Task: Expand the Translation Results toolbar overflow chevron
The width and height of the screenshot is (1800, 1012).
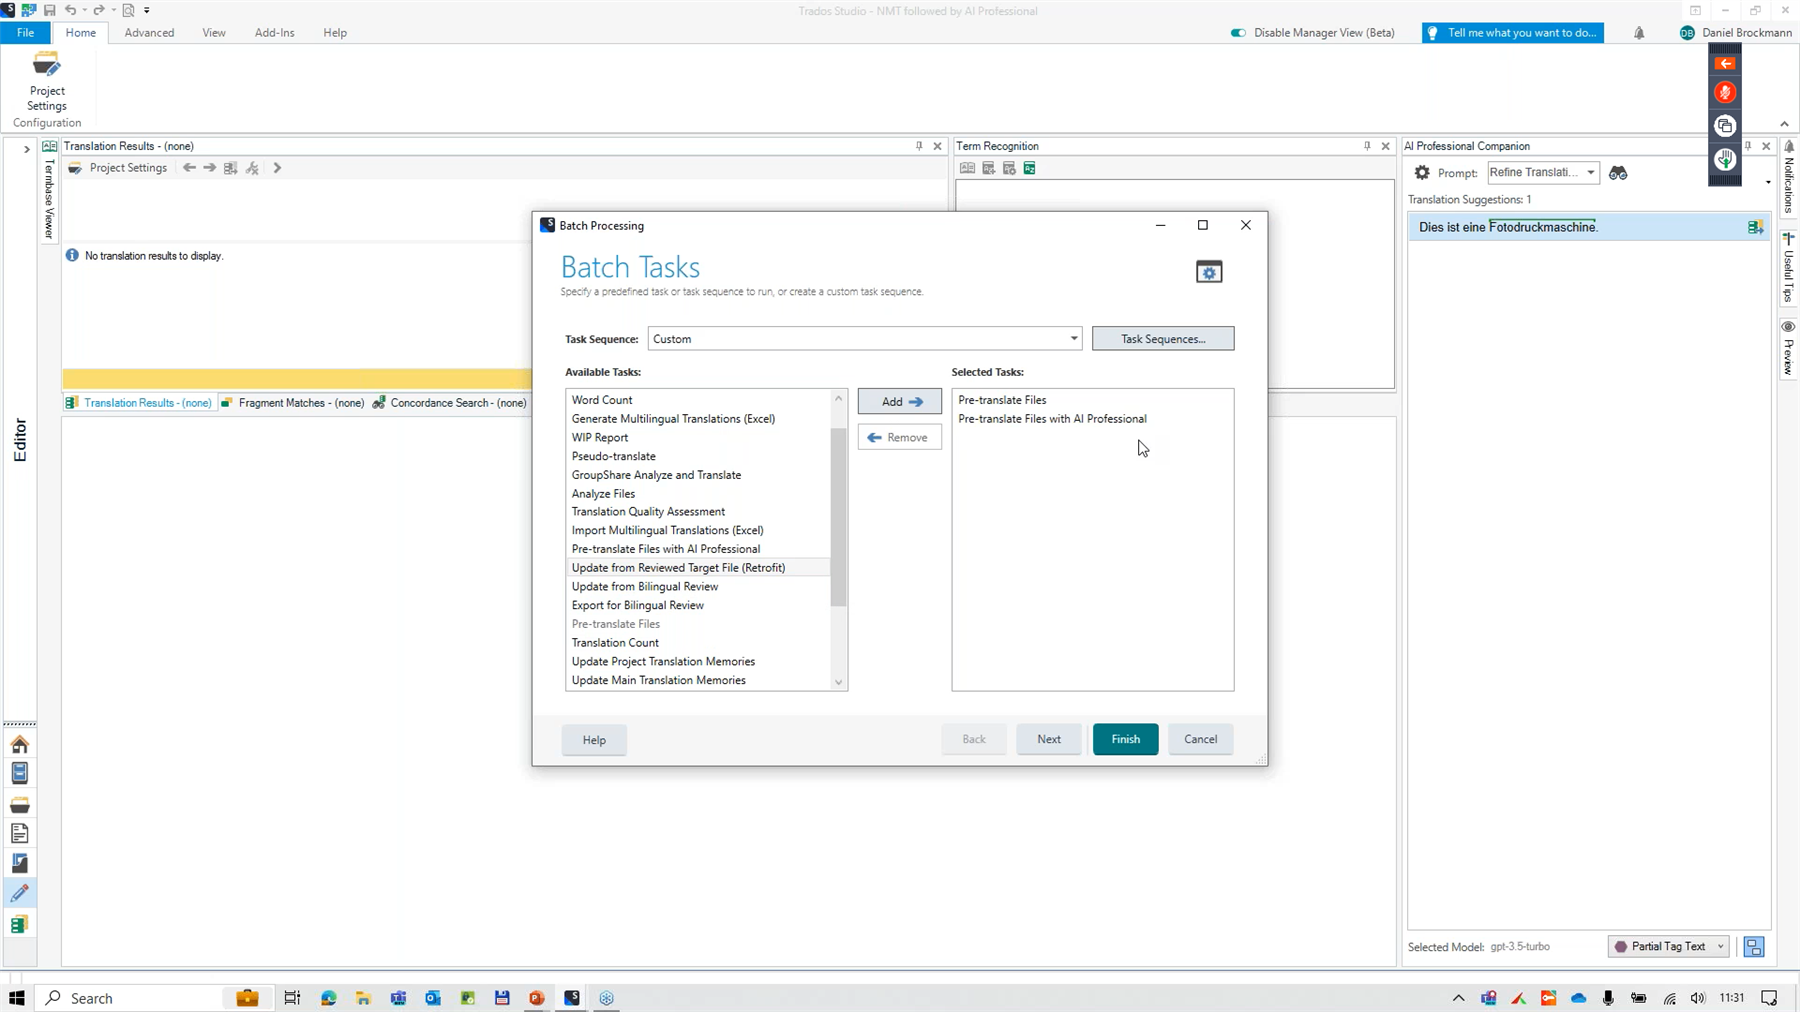Action: pyautogui.click(x=277, y=168)
